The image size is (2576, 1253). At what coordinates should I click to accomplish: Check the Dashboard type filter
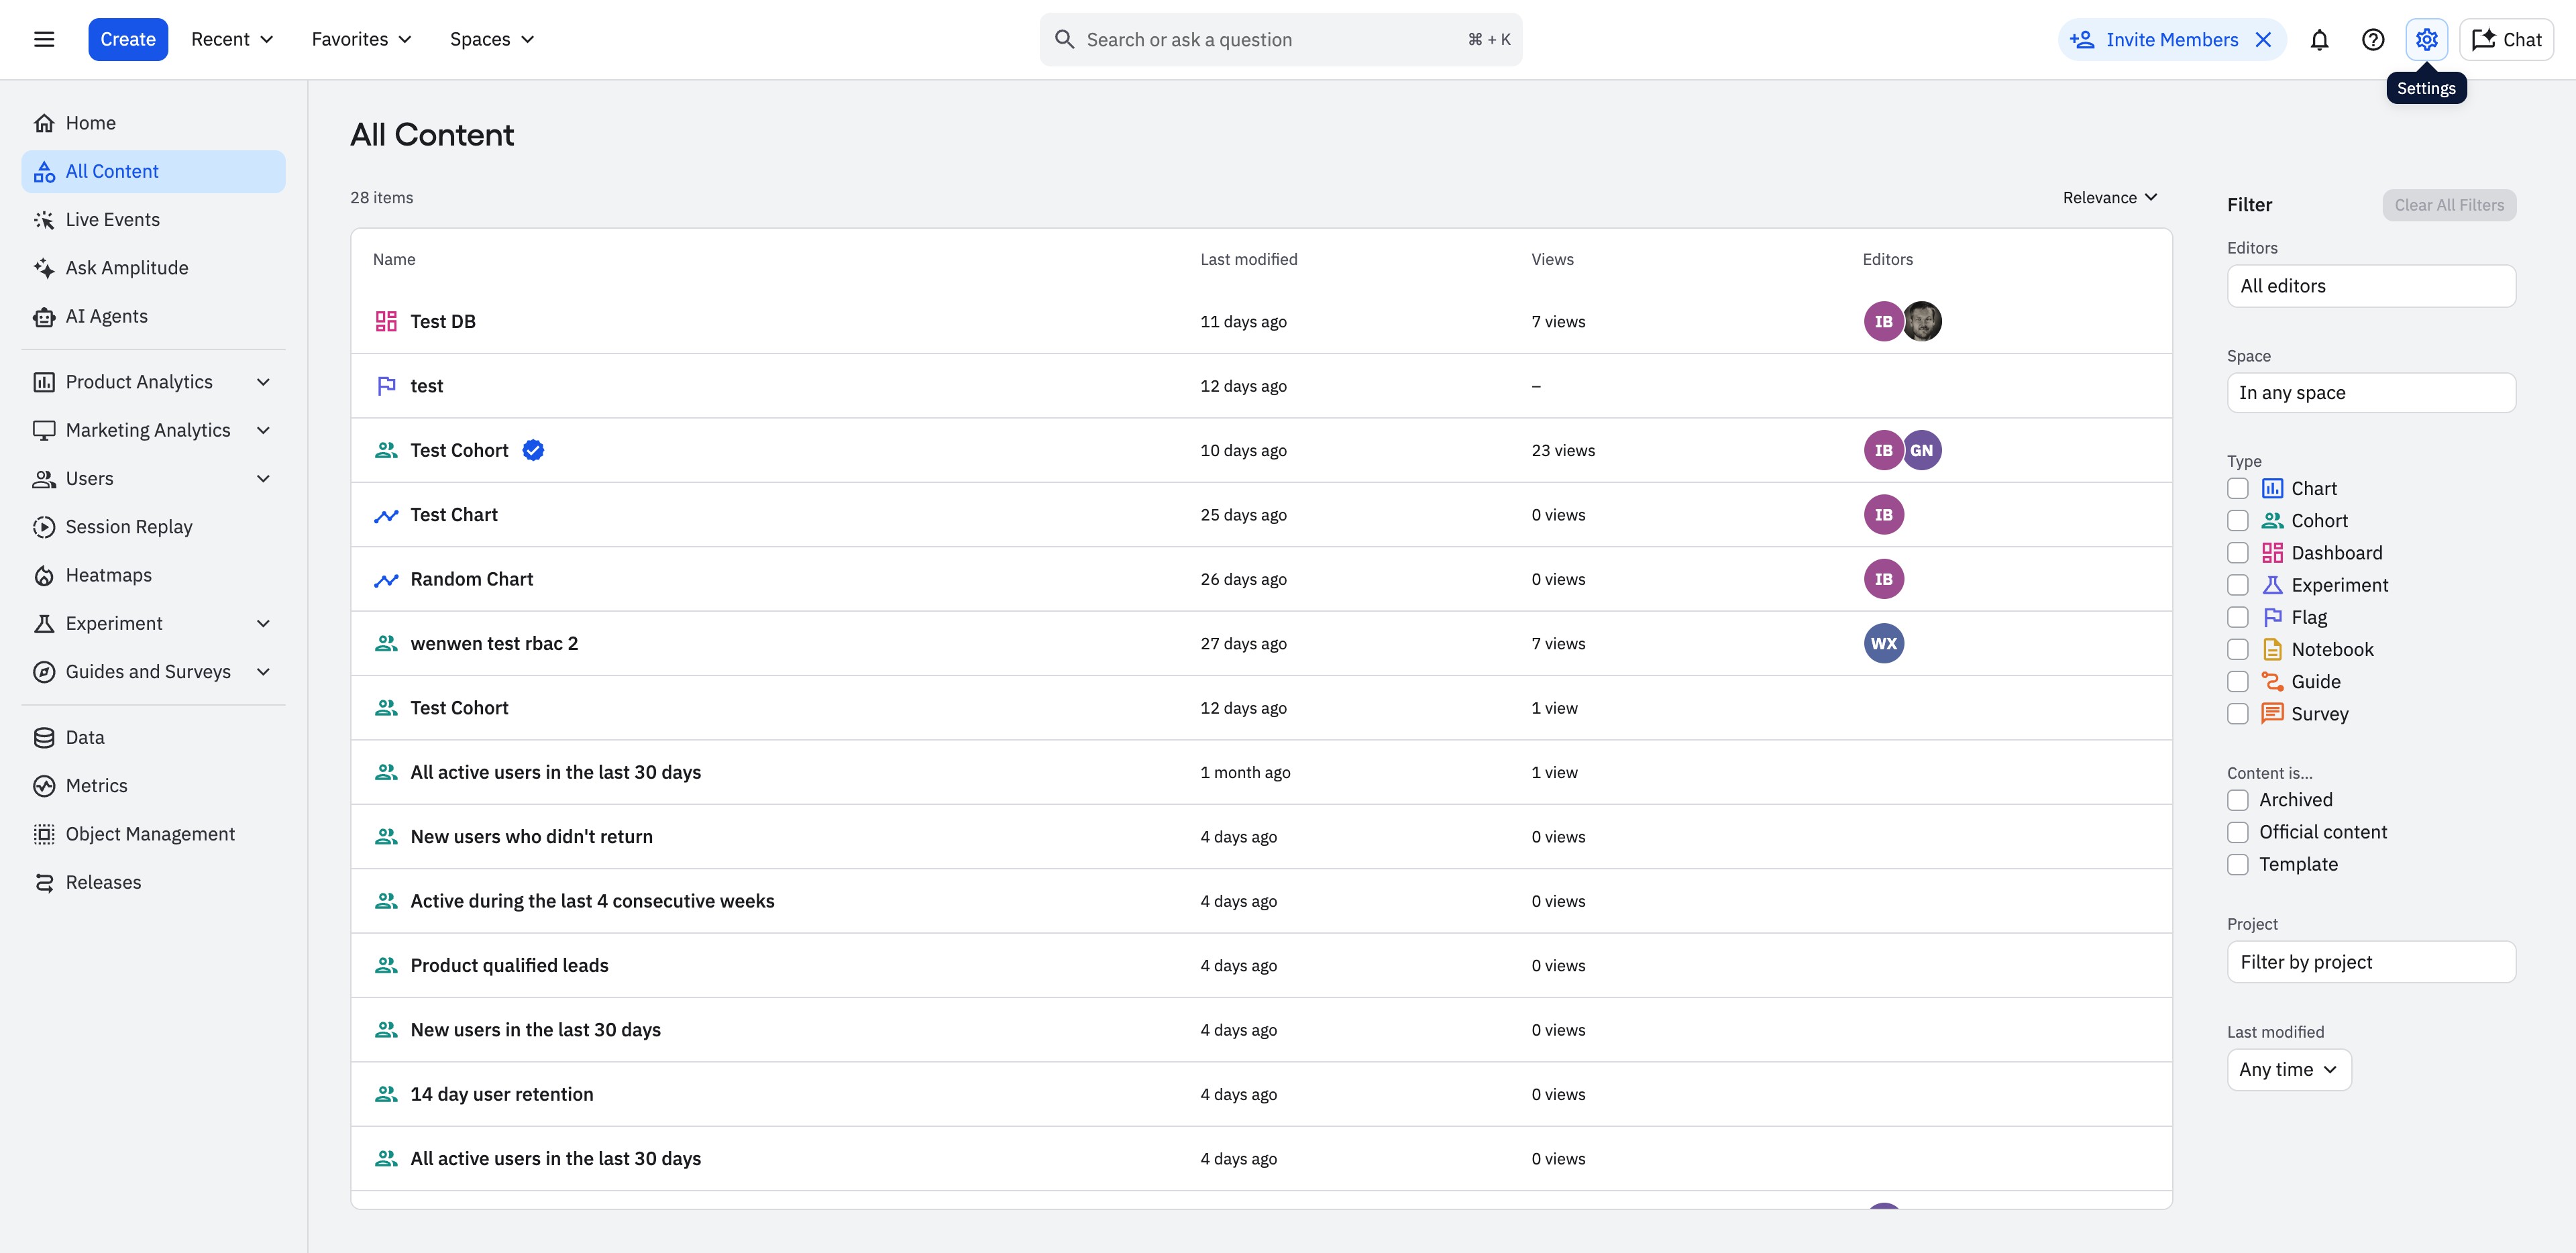click(2238, 553)
